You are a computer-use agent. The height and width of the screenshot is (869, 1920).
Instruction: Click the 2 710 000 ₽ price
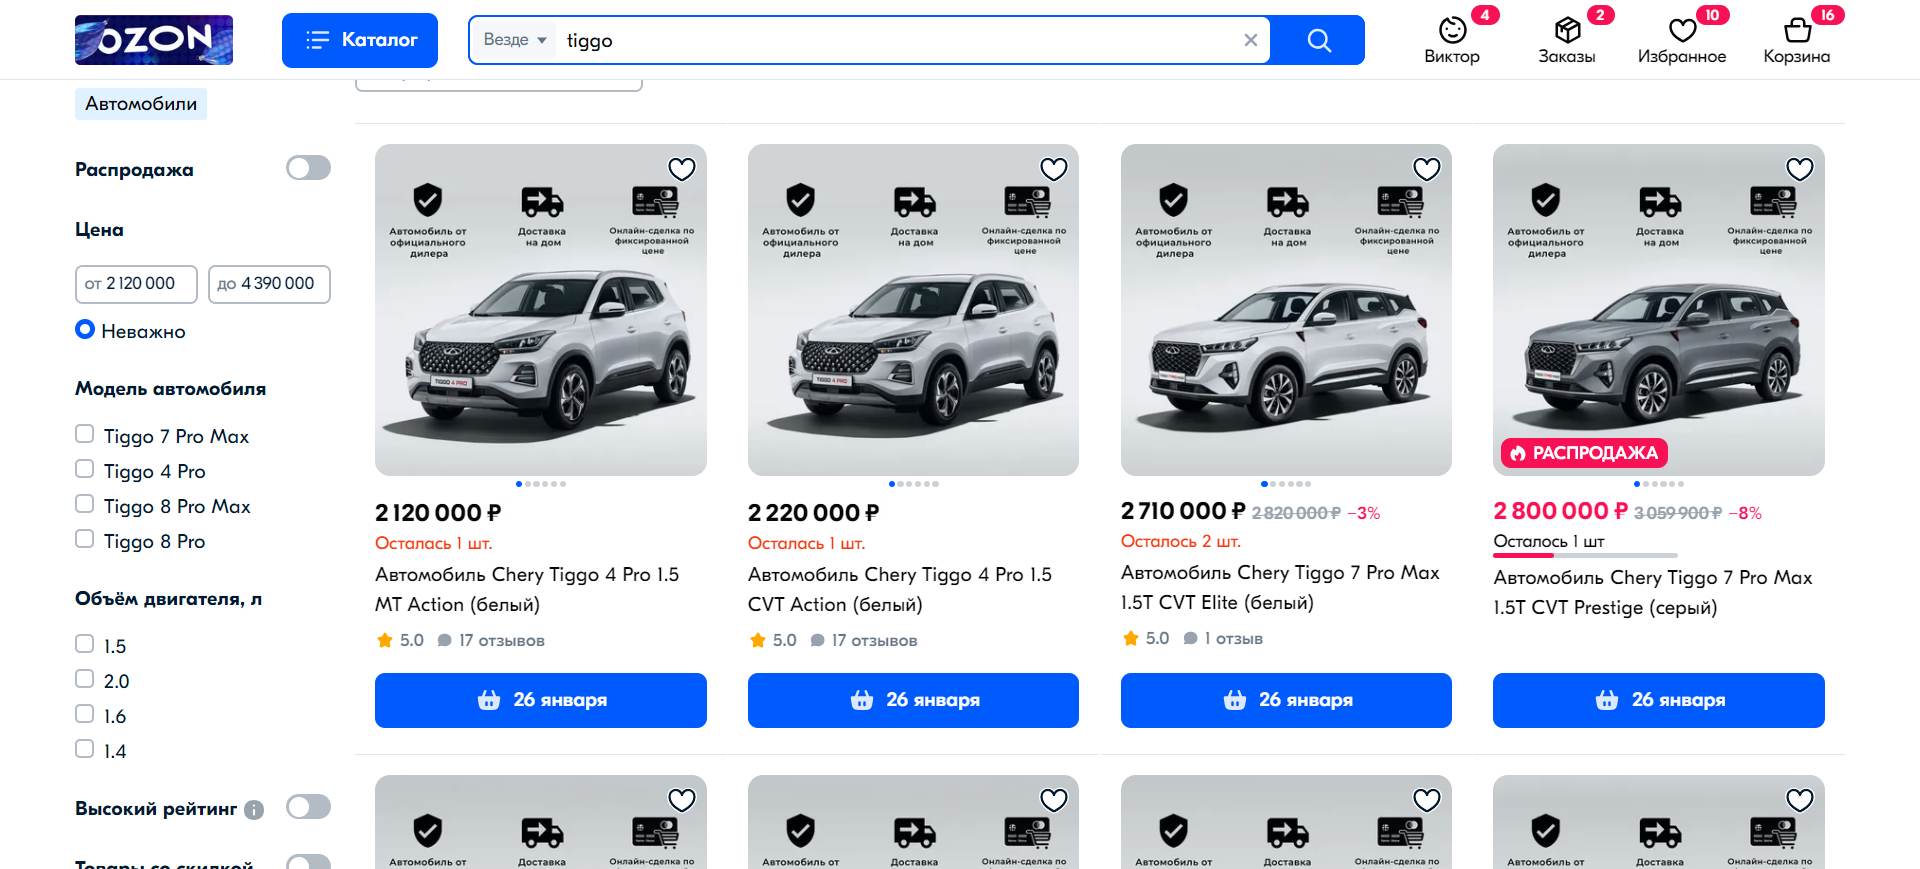(x=1183, y=511)
